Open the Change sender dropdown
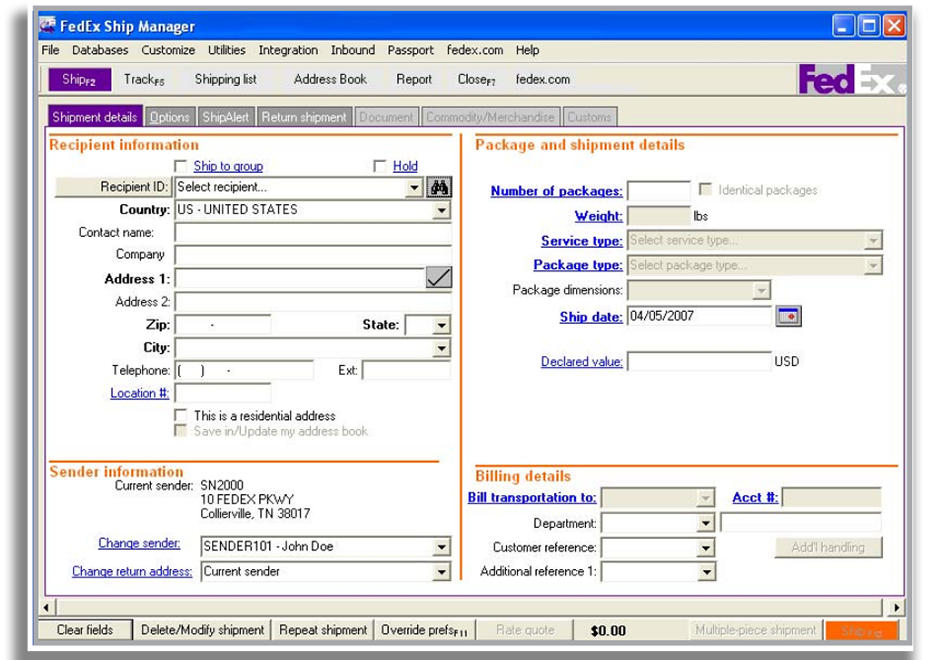Screen dimensions: 941x660 pyautogui.click(x=441, y=547)
